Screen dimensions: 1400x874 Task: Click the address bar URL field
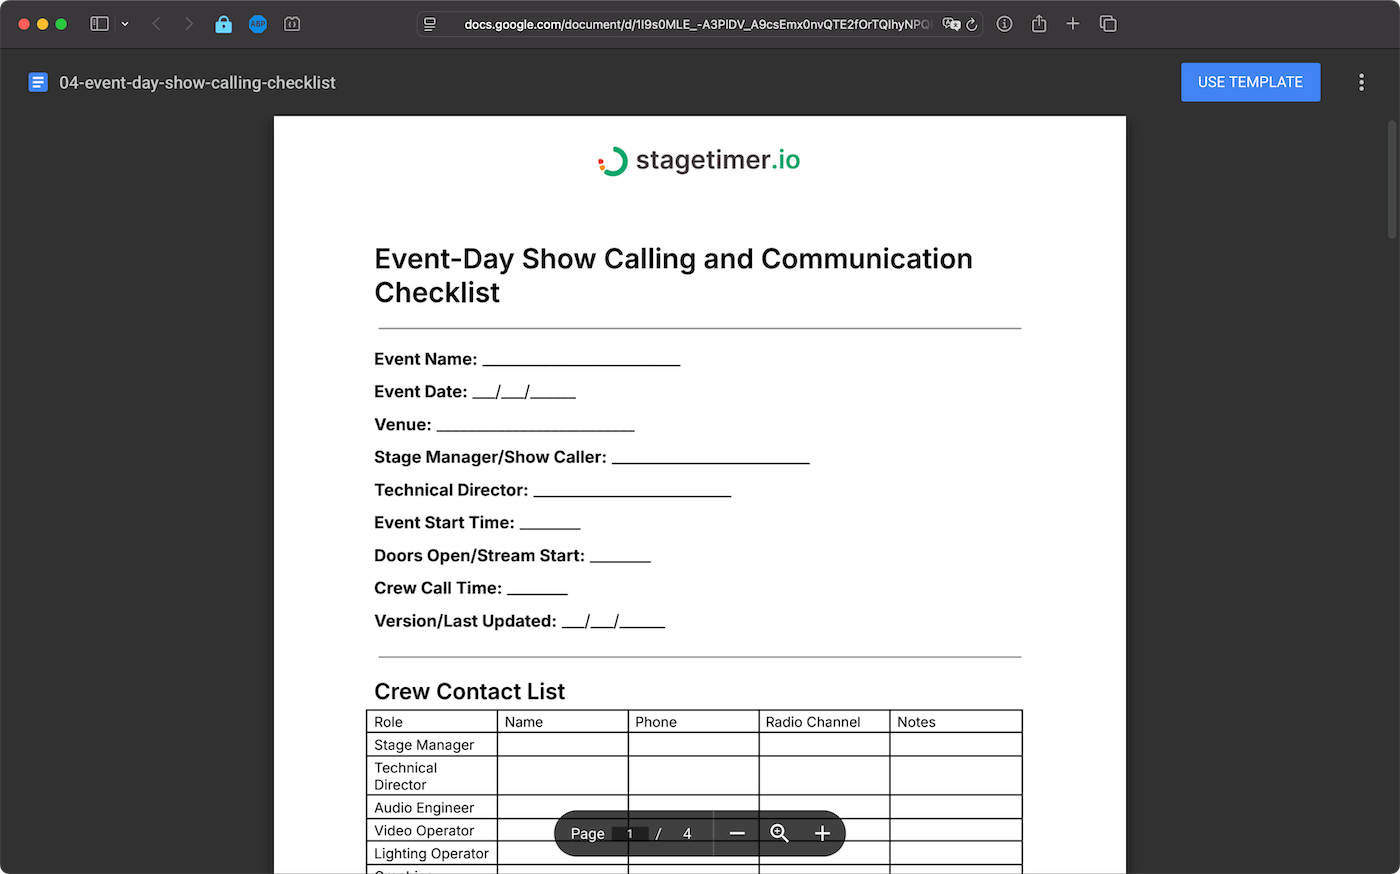(x=700, y=23)
